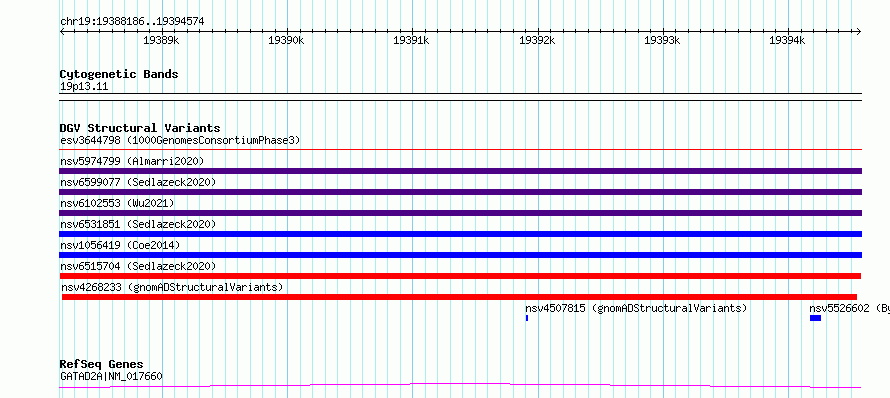Viewport: 890px width, 398px height.
Task: Select the nsv6599077 Sedlazeck2020 purple bar
Action: tap(461, 192)
